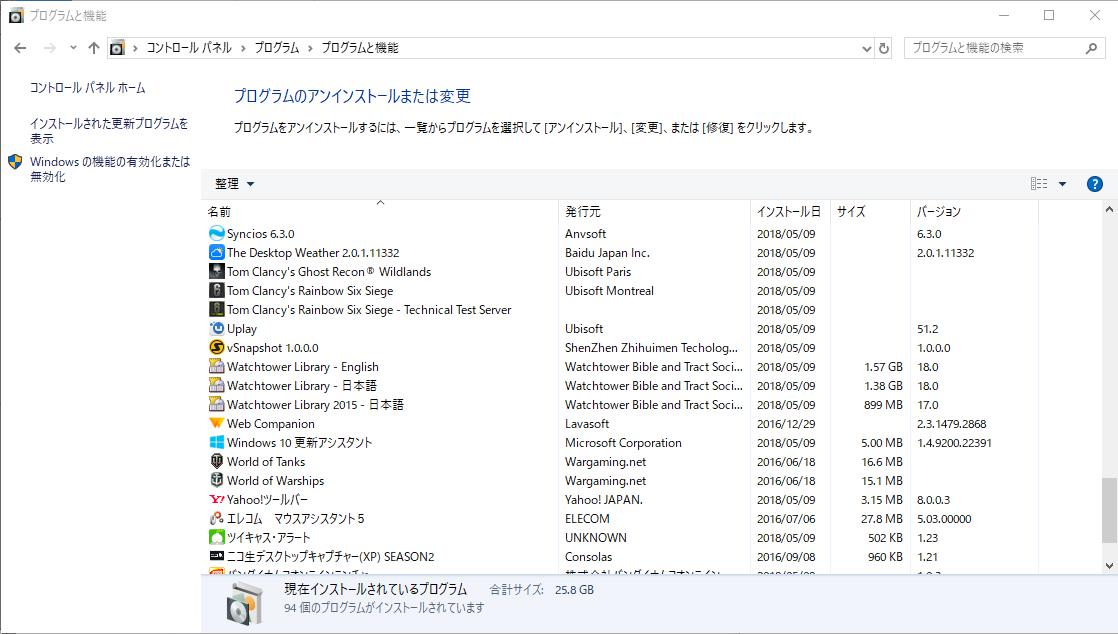1118x634 pixels.
Task: Click publisher Microsoft Corporation
Action: click(x=623, y=443)
